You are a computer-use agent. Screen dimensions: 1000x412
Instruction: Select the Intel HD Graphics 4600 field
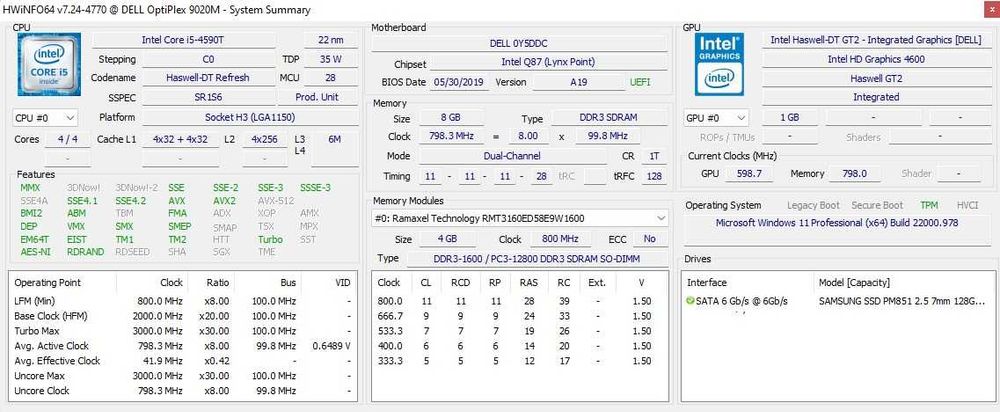tap(876, 59)
